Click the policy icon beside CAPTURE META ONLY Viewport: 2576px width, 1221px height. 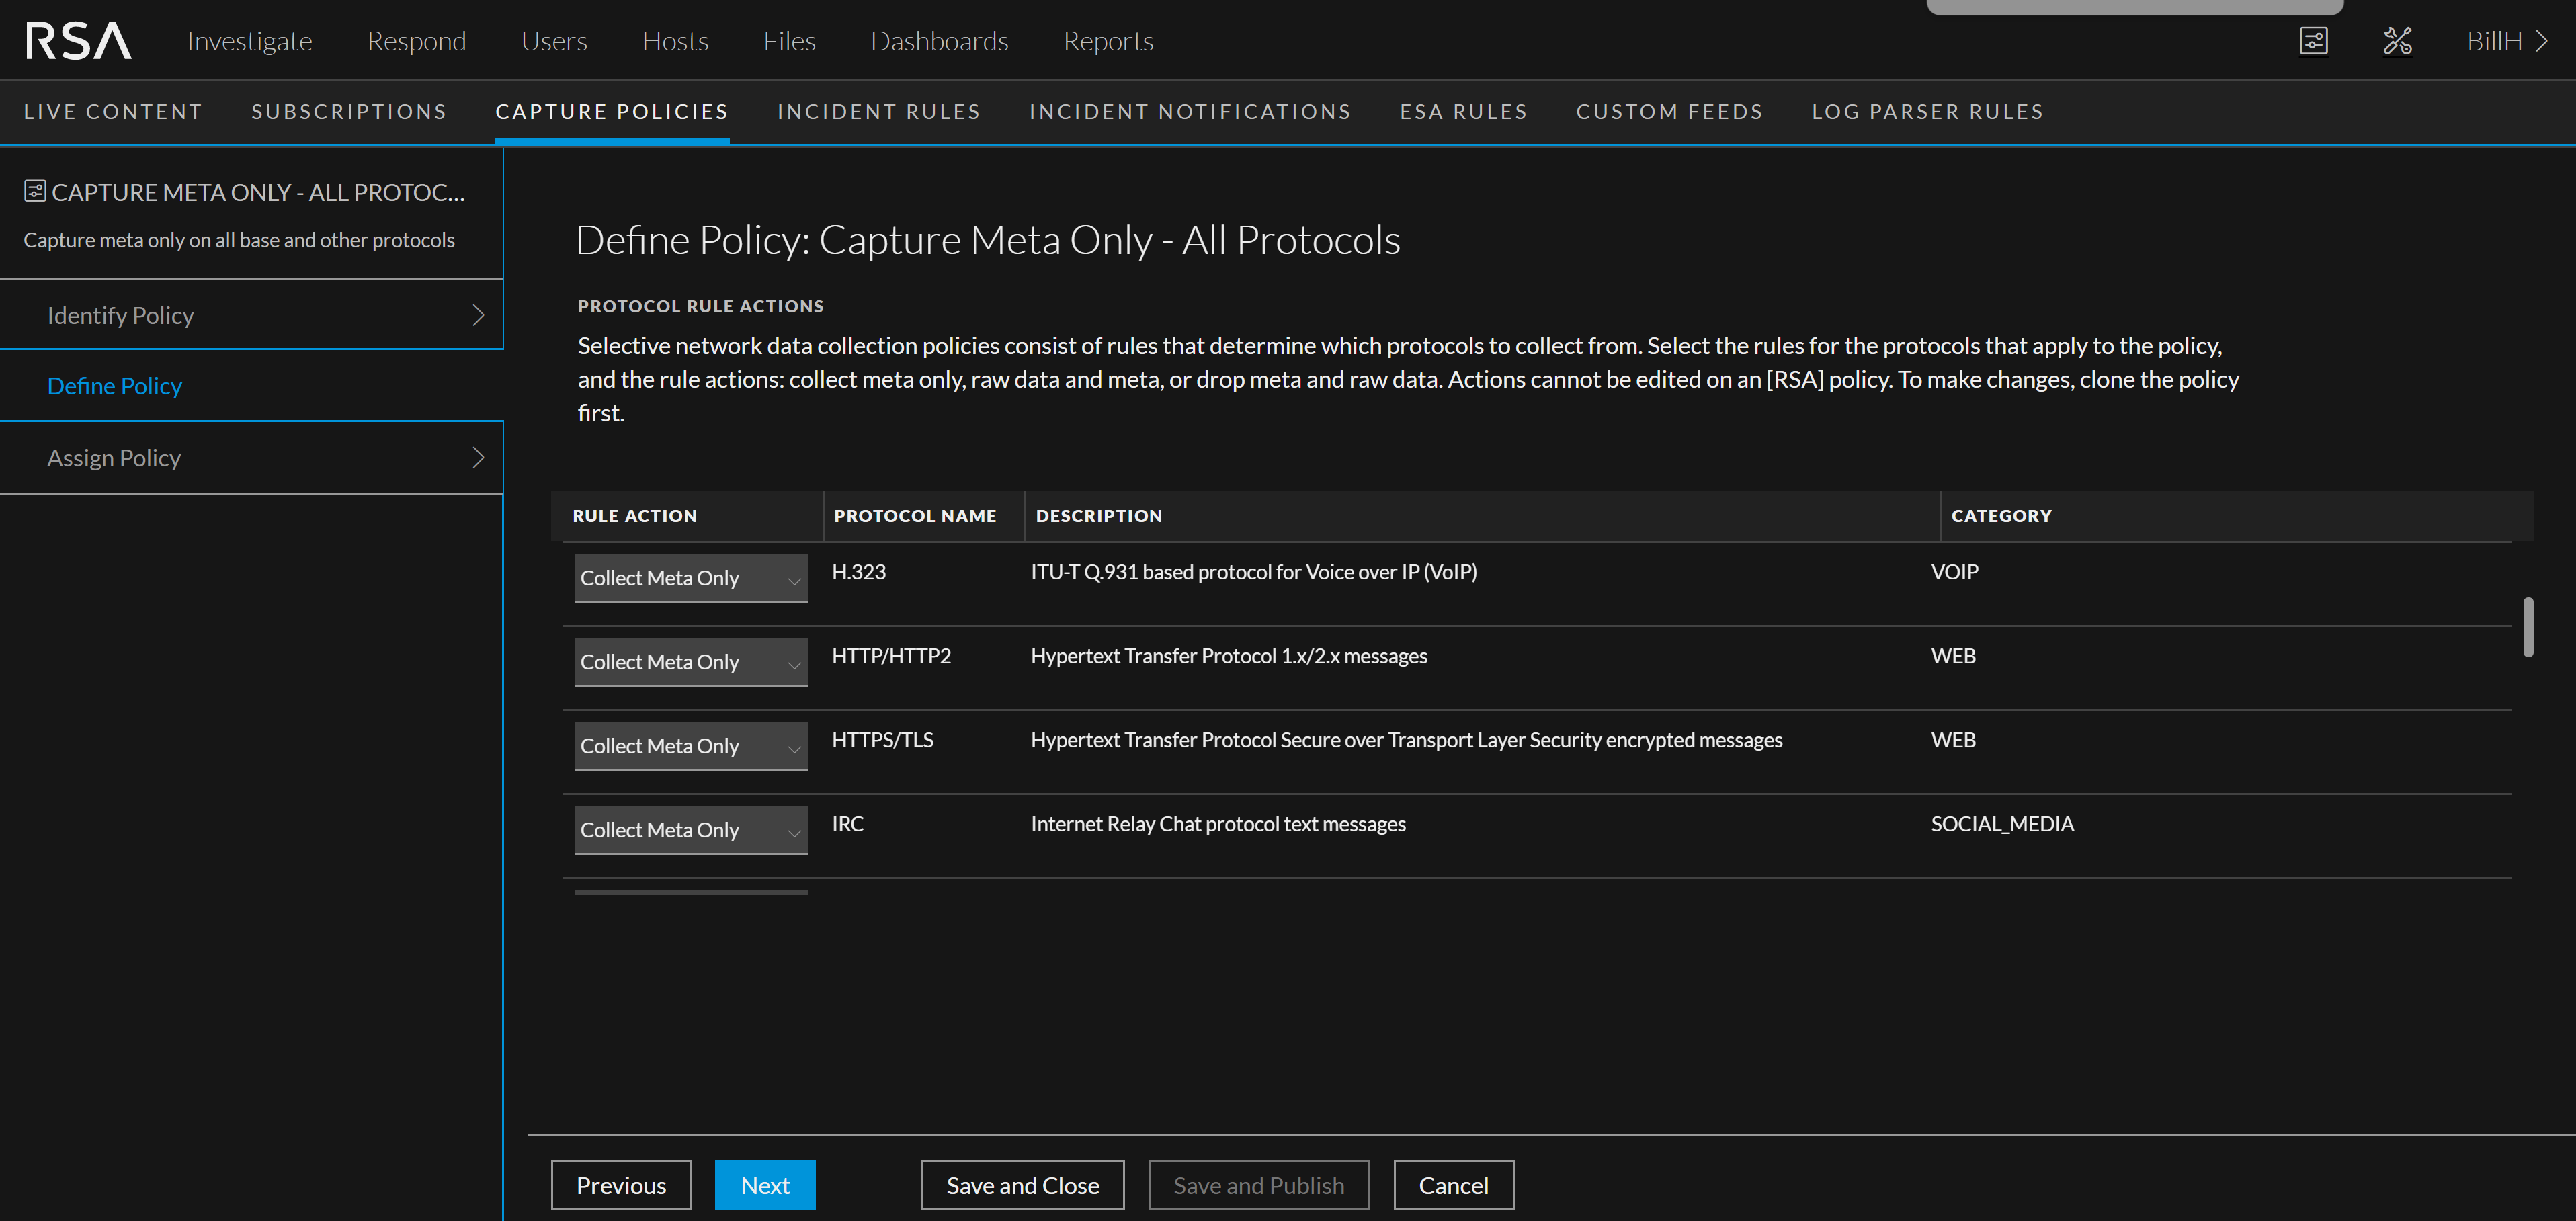coord(35,191)
